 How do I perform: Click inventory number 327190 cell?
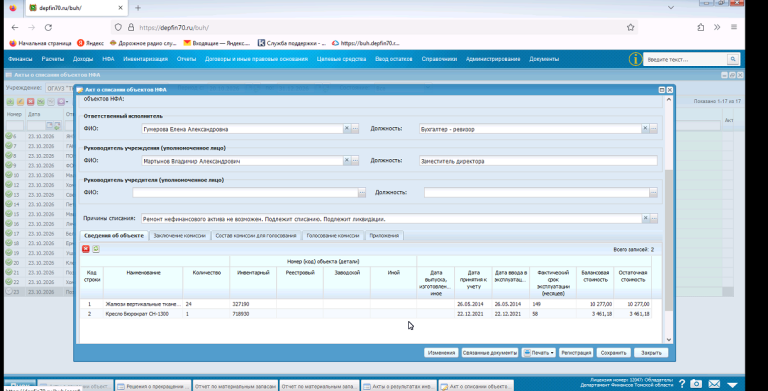253,304
